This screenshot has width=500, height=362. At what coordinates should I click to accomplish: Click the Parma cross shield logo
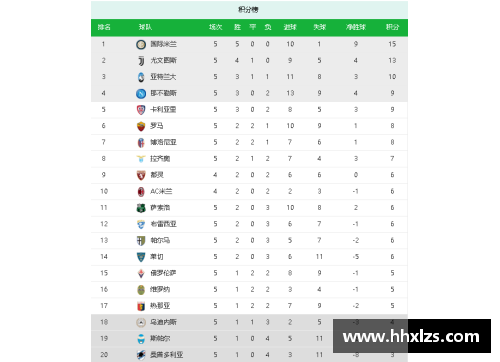click(141, 241)
